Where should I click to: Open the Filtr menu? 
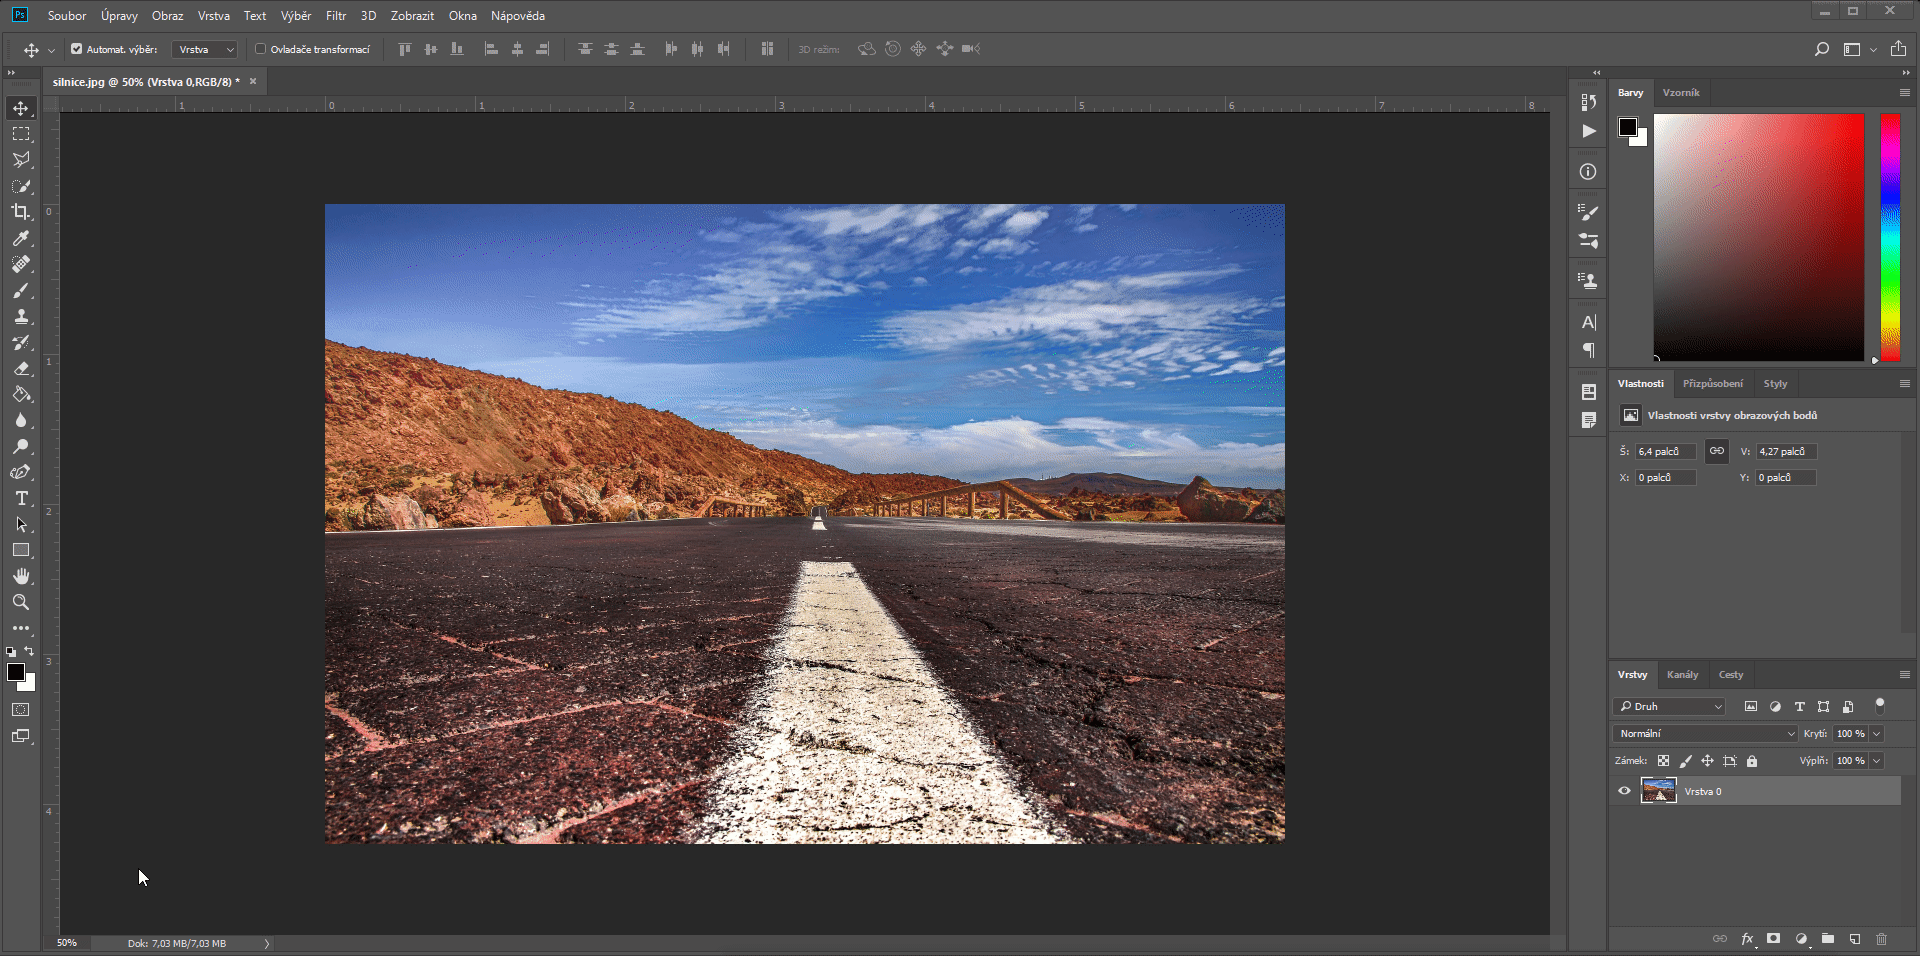335,15
